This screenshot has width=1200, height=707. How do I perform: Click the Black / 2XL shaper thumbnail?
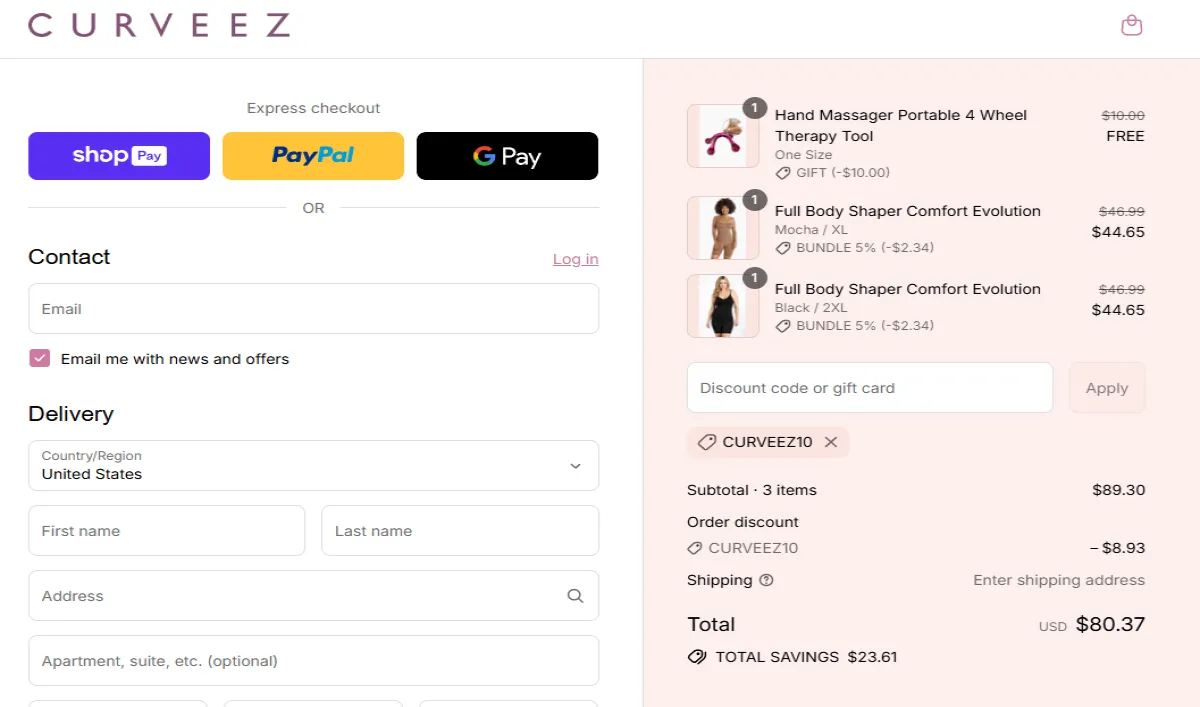pyautogui.click(x=722, y=306)
